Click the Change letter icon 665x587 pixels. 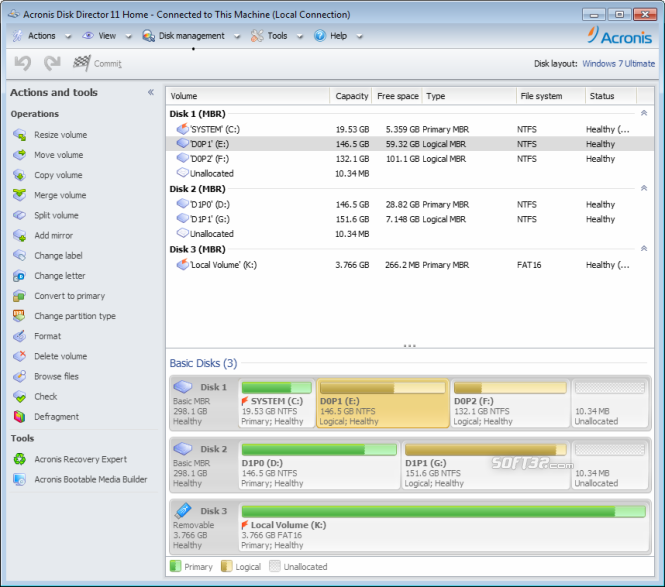pyautogui.click(x=20, y=276)
